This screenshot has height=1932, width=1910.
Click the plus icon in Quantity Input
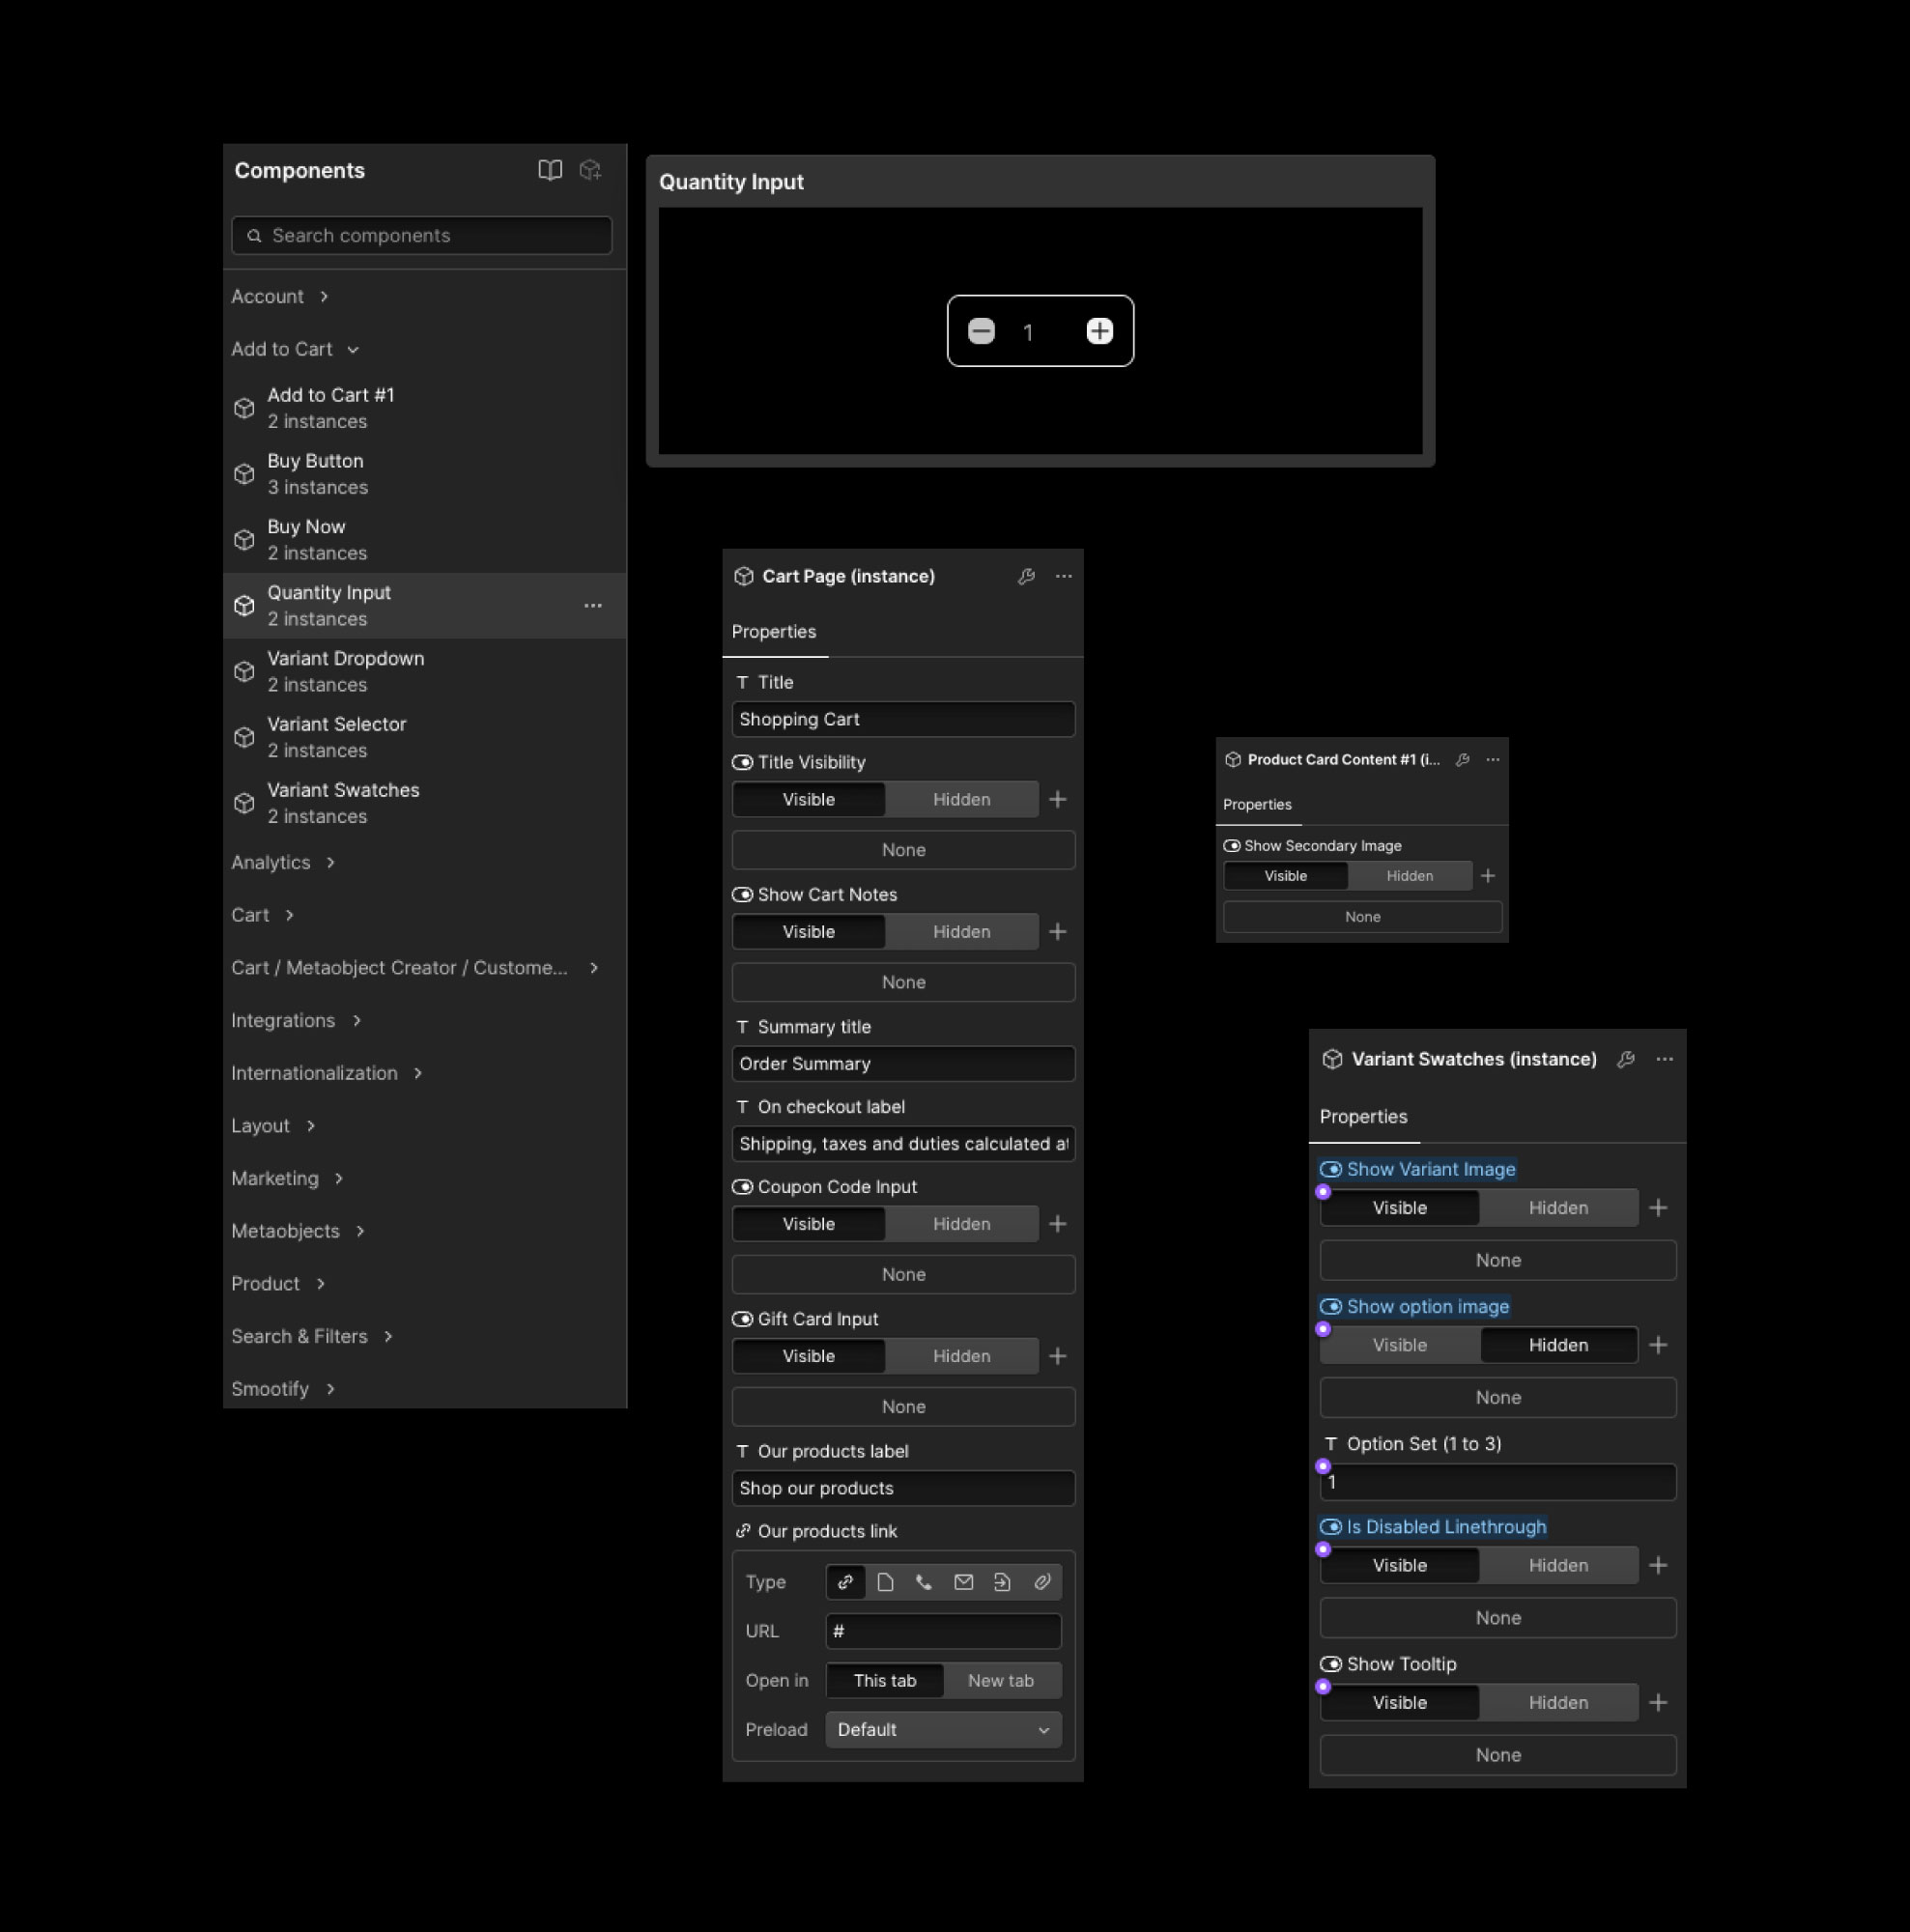[1099, 331]
